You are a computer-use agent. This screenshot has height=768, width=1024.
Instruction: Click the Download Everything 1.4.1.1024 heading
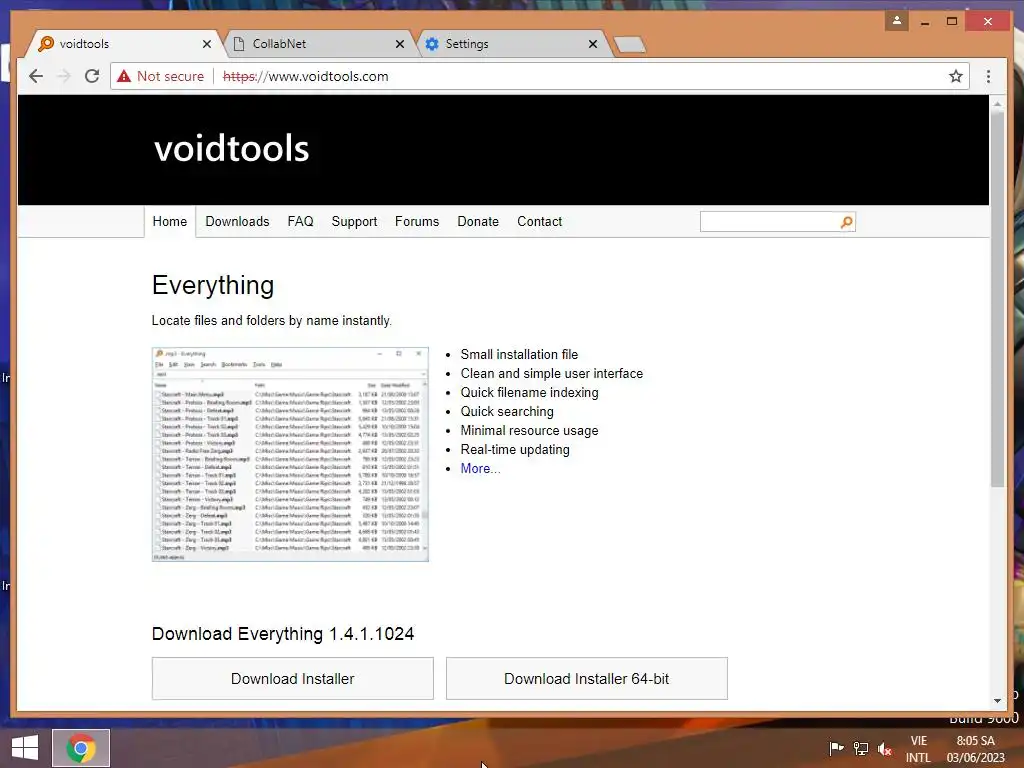[283, 634]
